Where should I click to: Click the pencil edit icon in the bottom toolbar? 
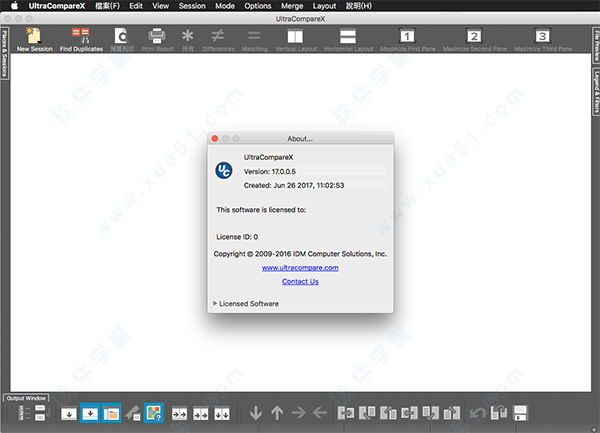pyautogui.click(x=133, y=413)
